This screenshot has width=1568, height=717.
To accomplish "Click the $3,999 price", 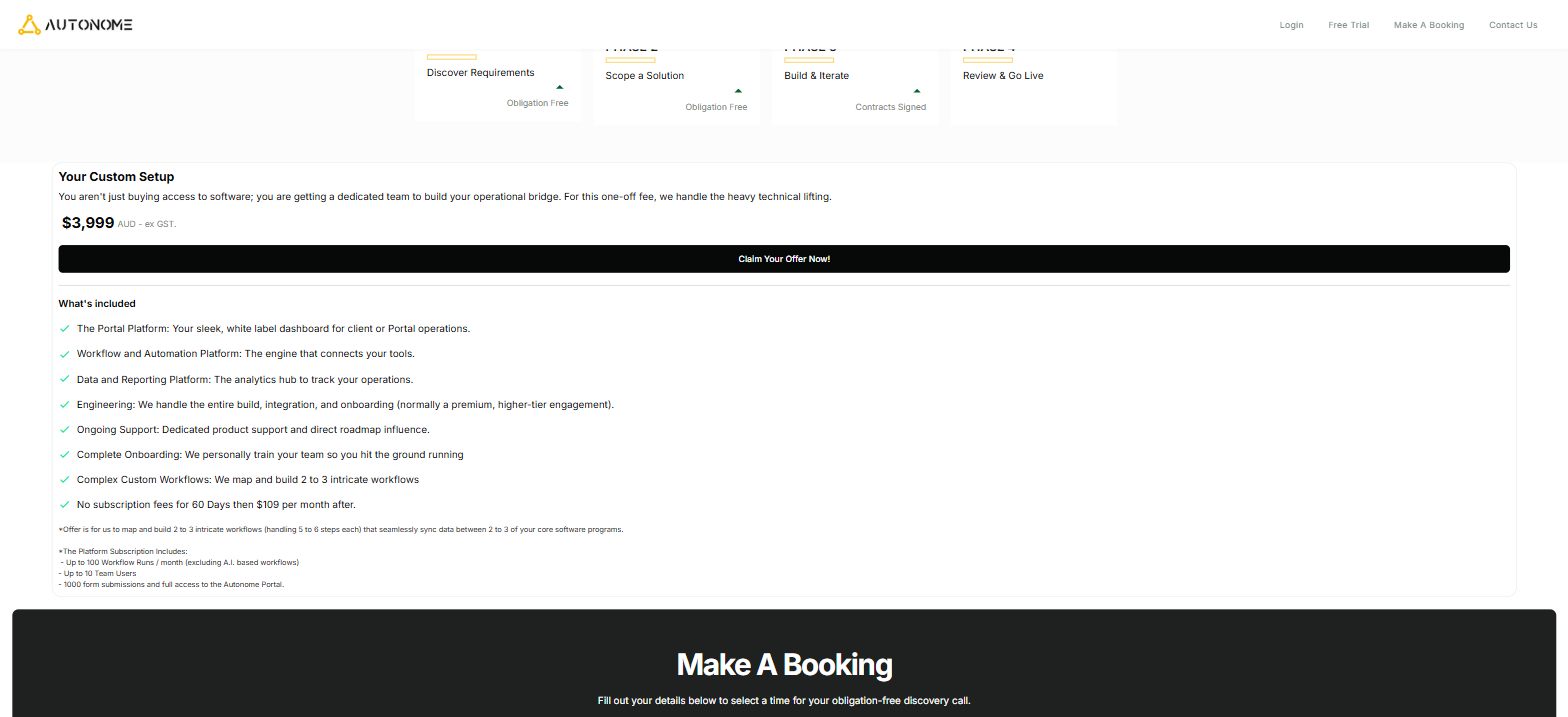I will pos(88,223).
